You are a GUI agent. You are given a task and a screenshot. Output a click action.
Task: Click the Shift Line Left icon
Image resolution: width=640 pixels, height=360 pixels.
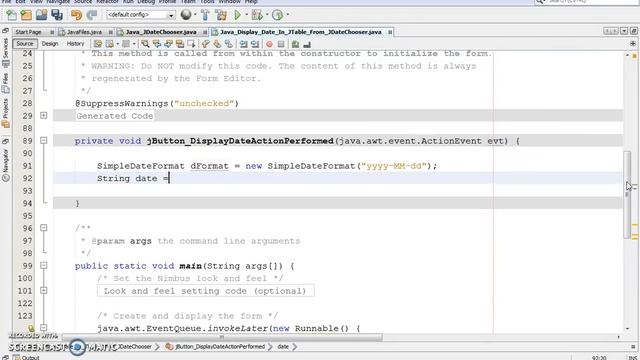pos(244,44)
